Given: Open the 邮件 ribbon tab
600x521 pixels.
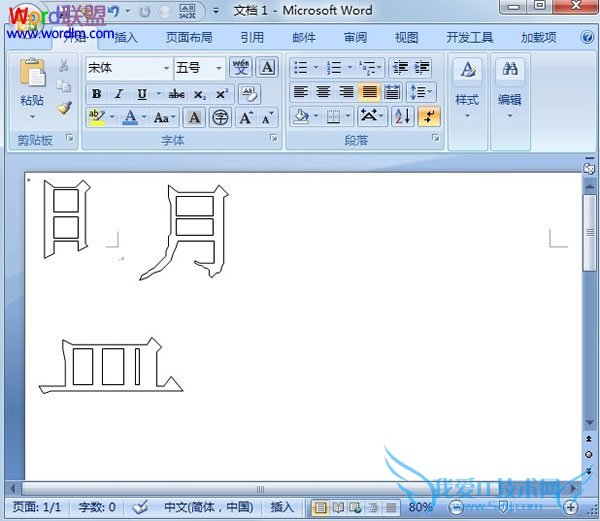Looking at the screenshot, I should (304, 37).
